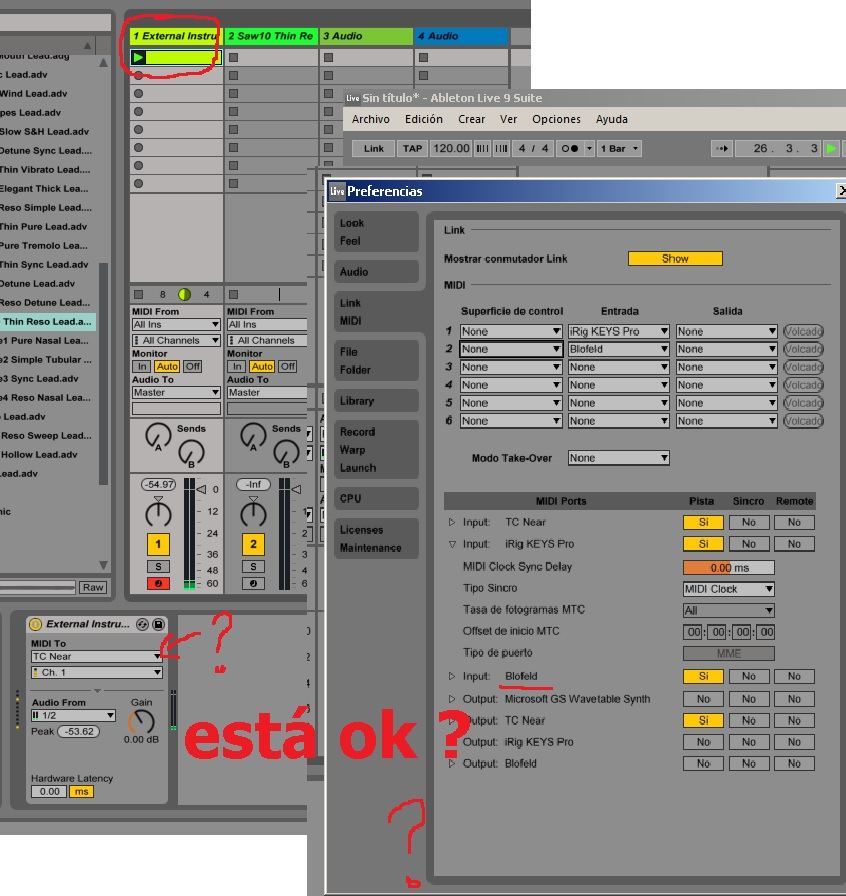Activate track 1 with yellow button

[x=158, y=544]
